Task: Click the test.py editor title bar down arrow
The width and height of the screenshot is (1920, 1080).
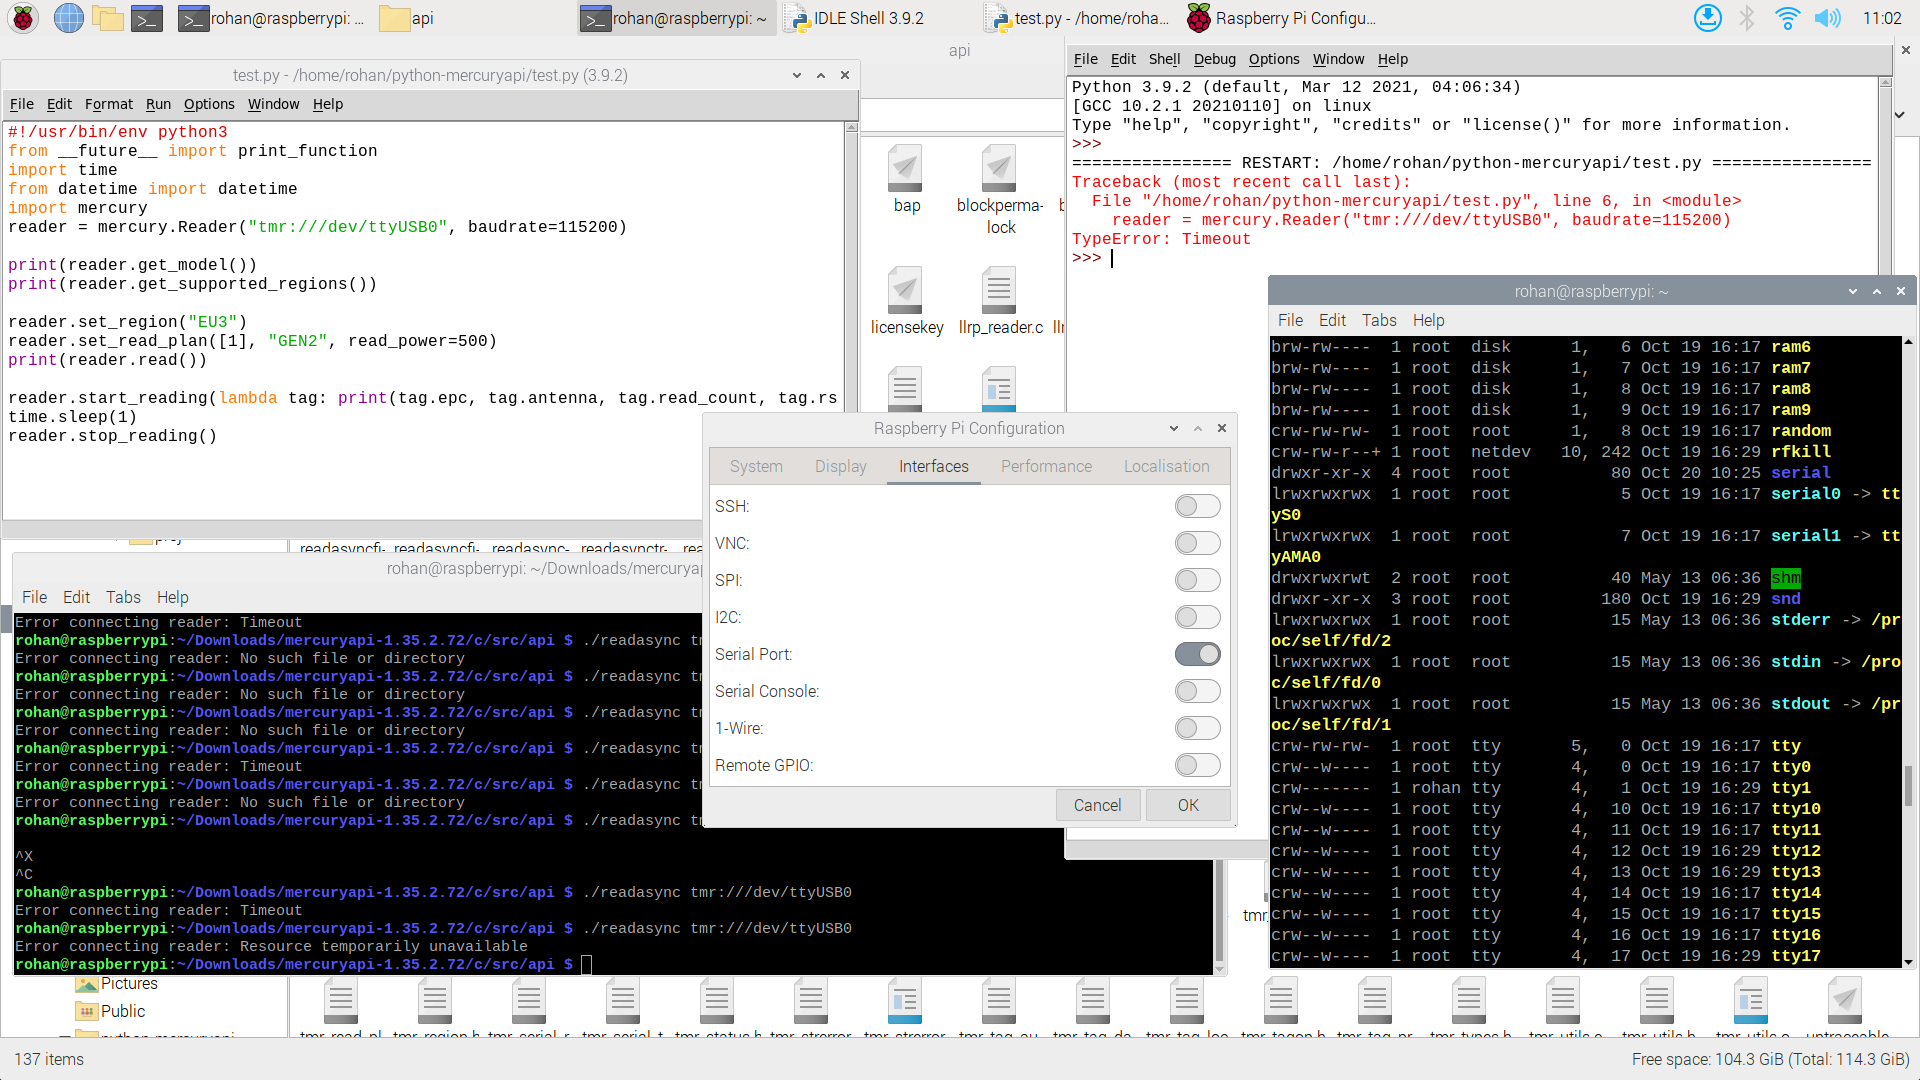Action: (796, 75)
